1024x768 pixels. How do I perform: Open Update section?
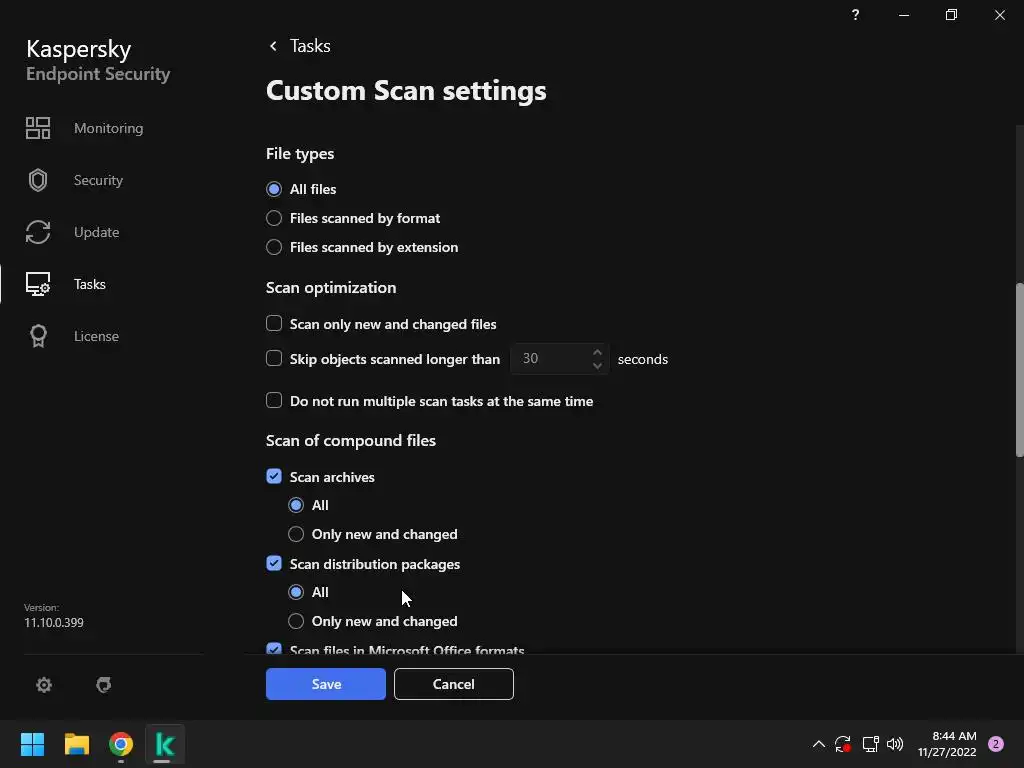(96, 232)
